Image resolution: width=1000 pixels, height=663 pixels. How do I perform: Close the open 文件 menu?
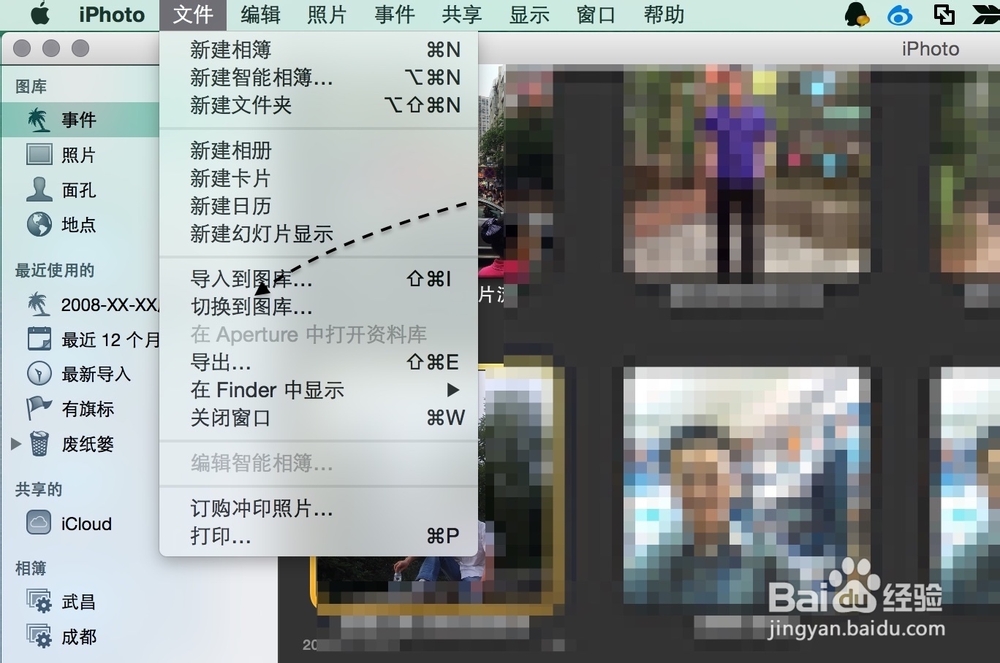pos(193,15)
